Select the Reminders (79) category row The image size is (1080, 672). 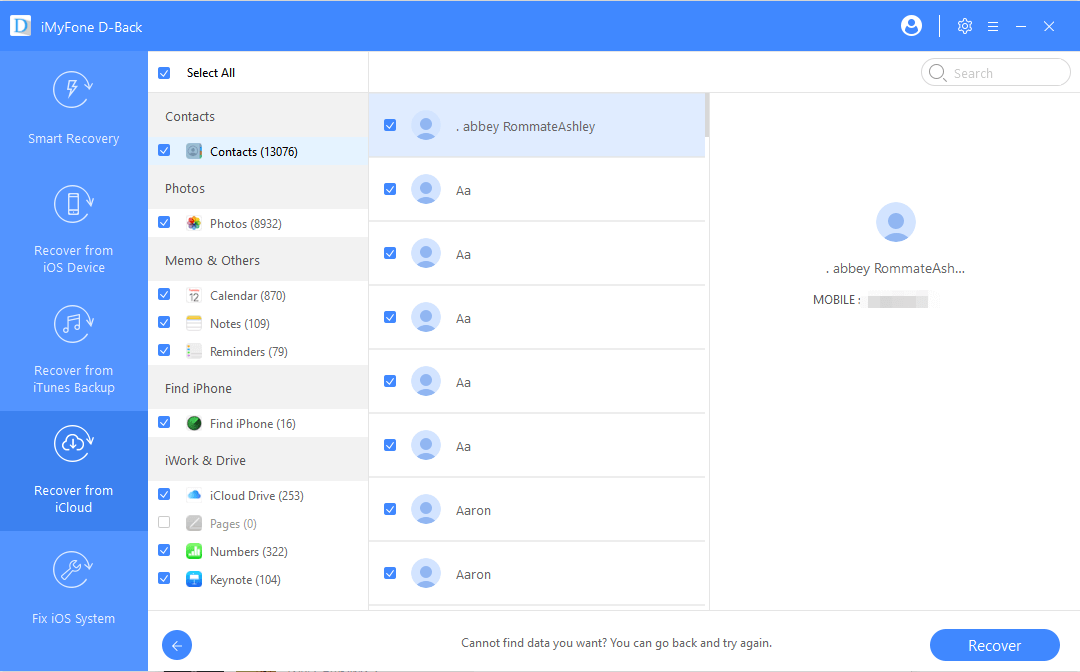(x=258, y=351)
